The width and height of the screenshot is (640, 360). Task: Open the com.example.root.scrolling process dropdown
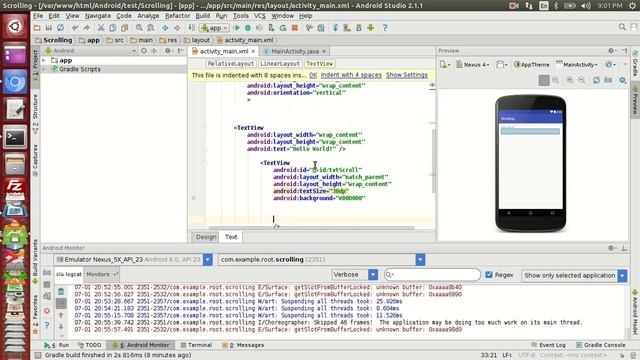click(x=420, y=259)
